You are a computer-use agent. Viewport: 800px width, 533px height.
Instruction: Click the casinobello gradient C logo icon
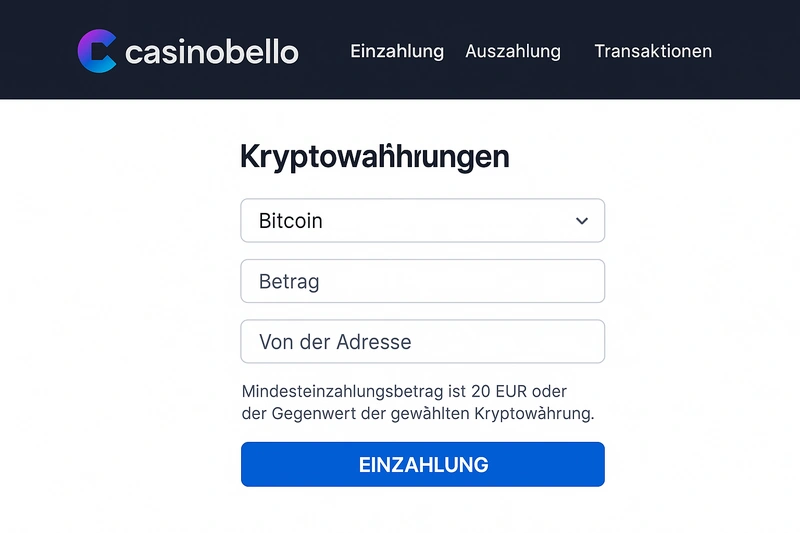[97, 51]
